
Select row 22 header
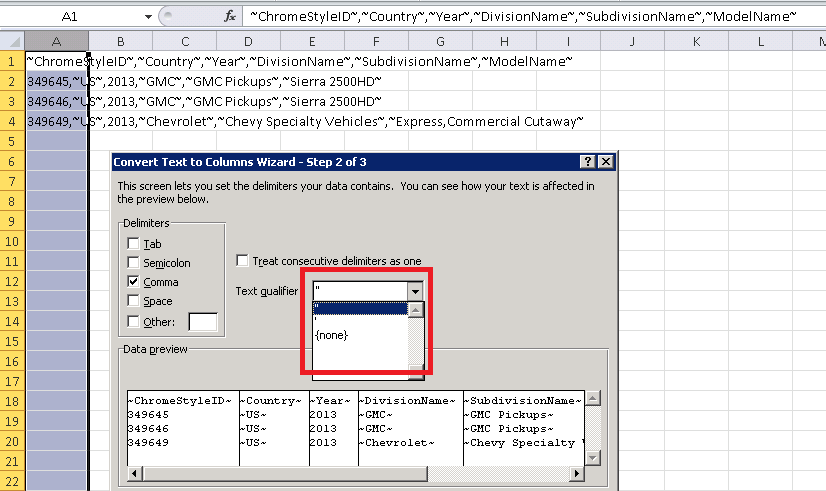click(12, 482)
